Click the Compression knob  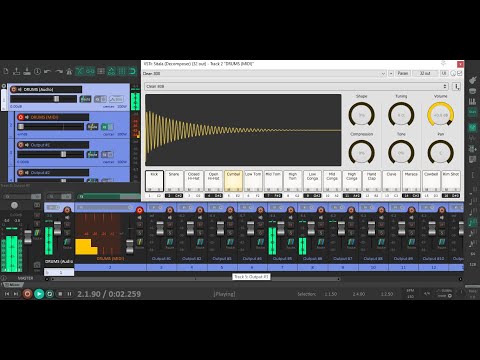361,153
